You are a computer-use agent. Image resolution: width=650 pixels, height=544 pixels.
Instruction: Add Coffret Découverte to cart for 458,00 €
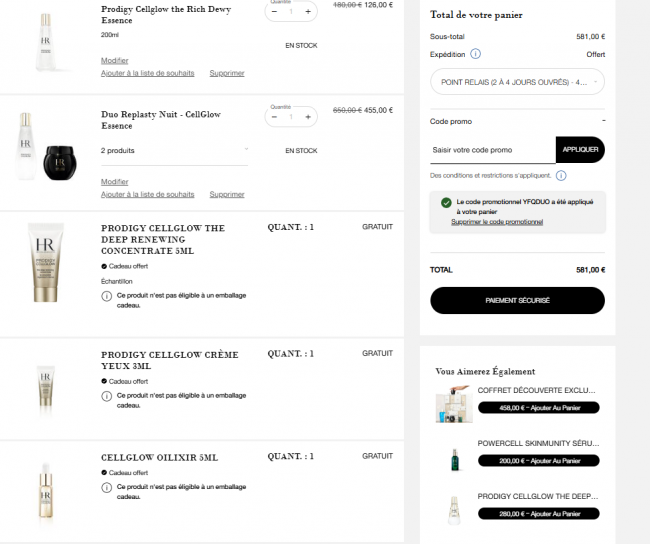tap(538, 408)
